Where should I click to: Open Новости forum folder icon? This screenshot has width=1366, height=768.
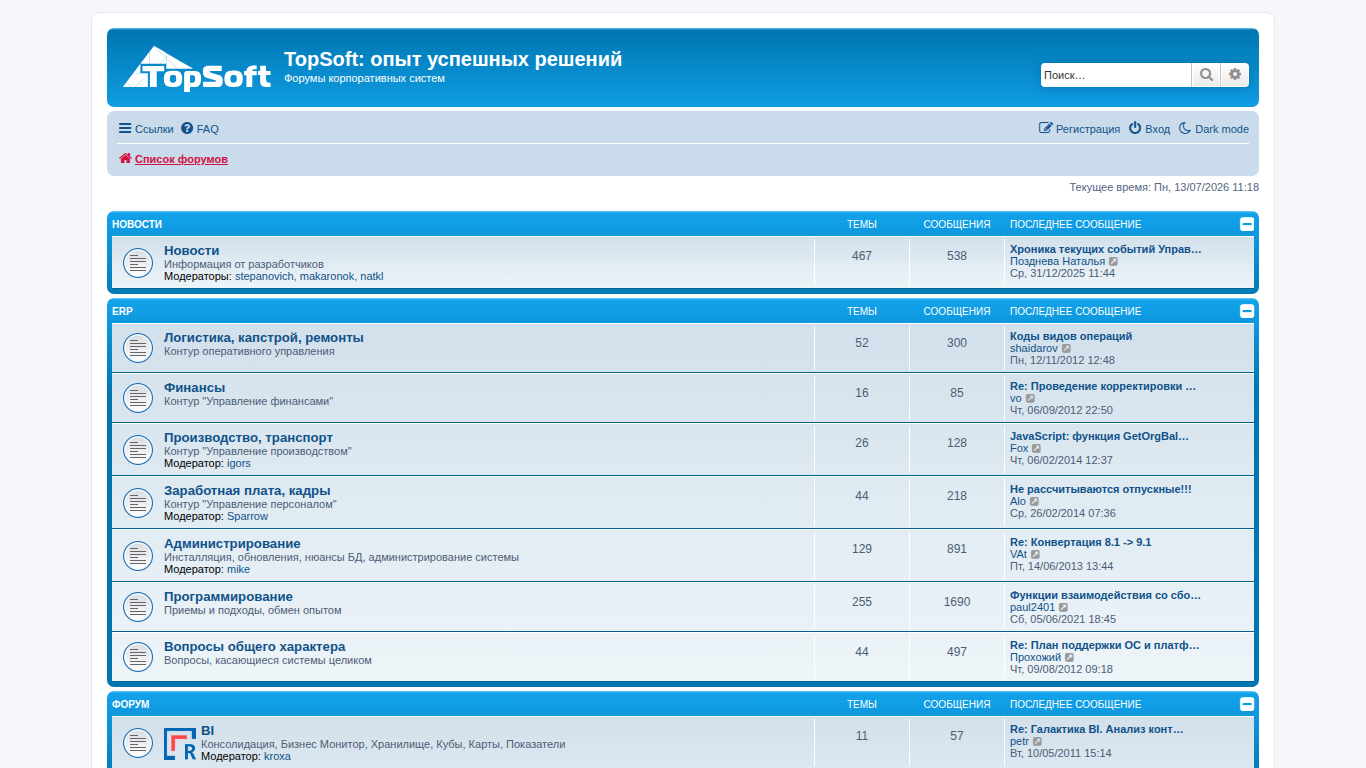(137, 263)
